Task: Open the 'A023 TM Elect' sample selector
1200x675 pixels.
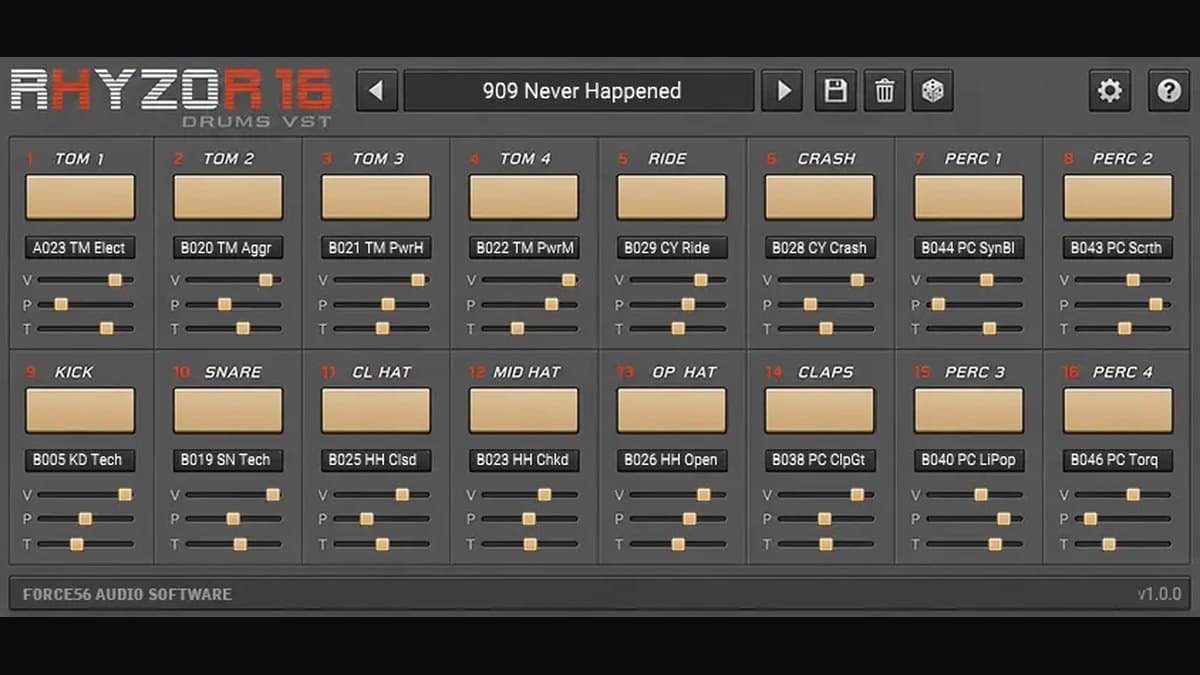Action: pos(80,248)
